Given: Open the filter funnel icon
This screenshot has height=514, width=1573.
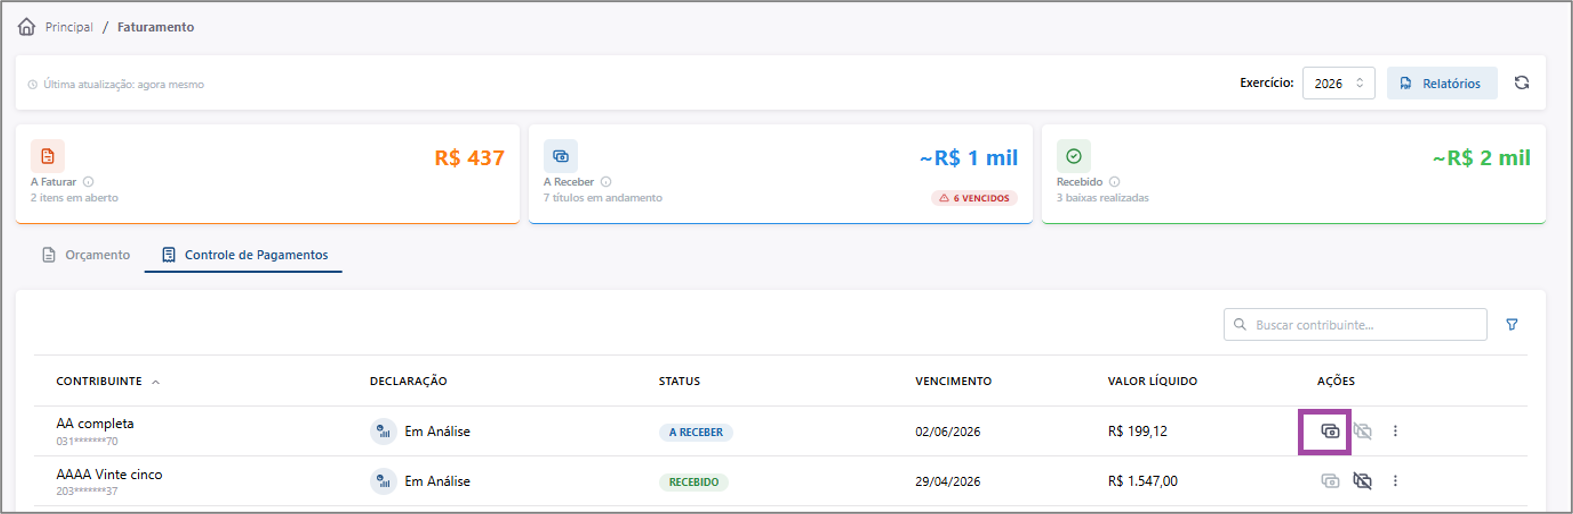Looking at the screenshot, I should click(1512, 325).
